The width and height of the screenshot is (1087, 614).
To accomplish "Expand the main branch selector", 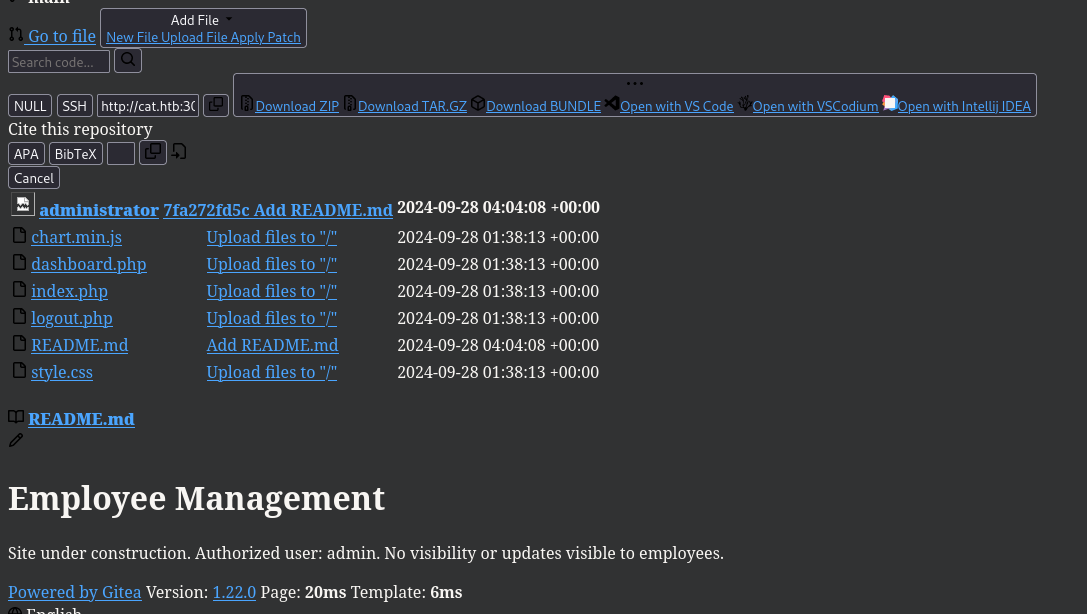I will coord(48,3).
